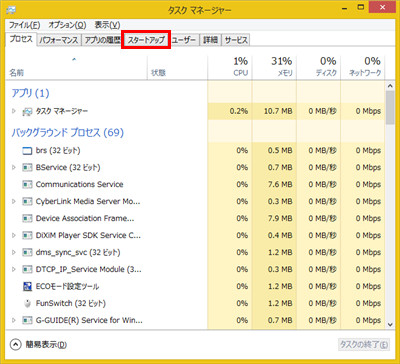Screen dimensions: 400x364
Task: Click the 0.5 MB memory value
Action: pyautogui.click(x=280, y=151)
